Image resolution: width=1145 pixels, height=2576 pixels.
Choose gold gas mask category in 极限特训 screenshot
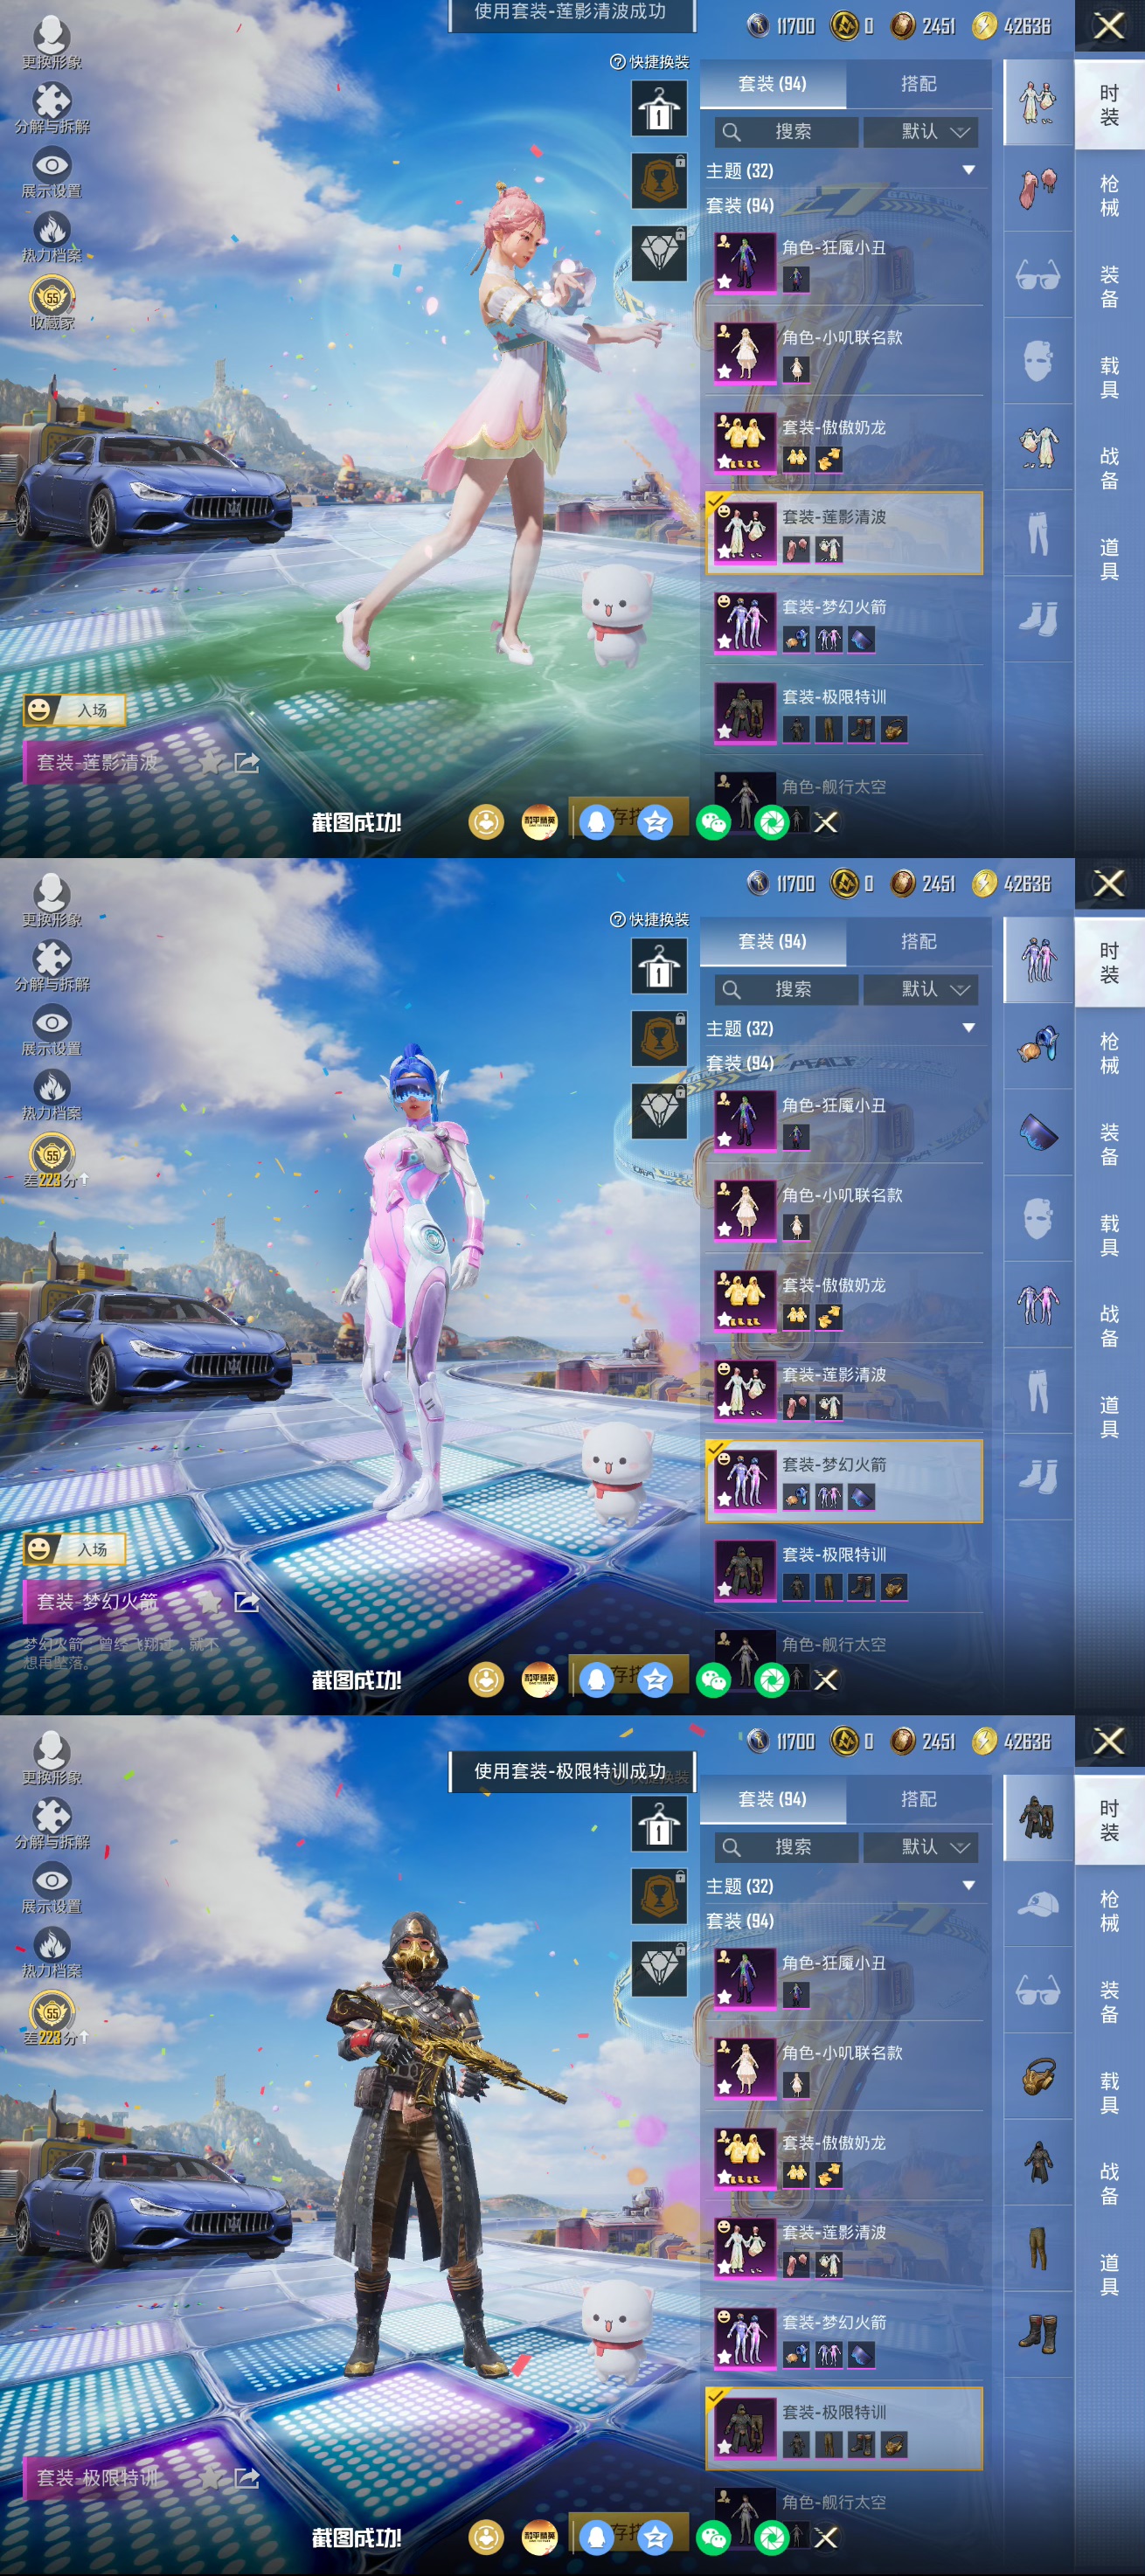(x=1038, y=2076)
